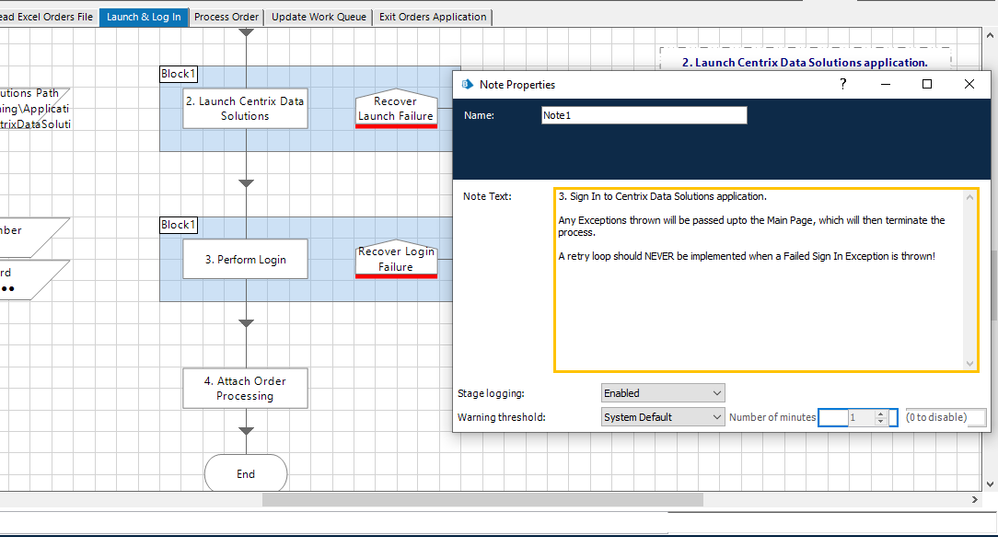Switch to the Process Order tab

coord(227,17)
